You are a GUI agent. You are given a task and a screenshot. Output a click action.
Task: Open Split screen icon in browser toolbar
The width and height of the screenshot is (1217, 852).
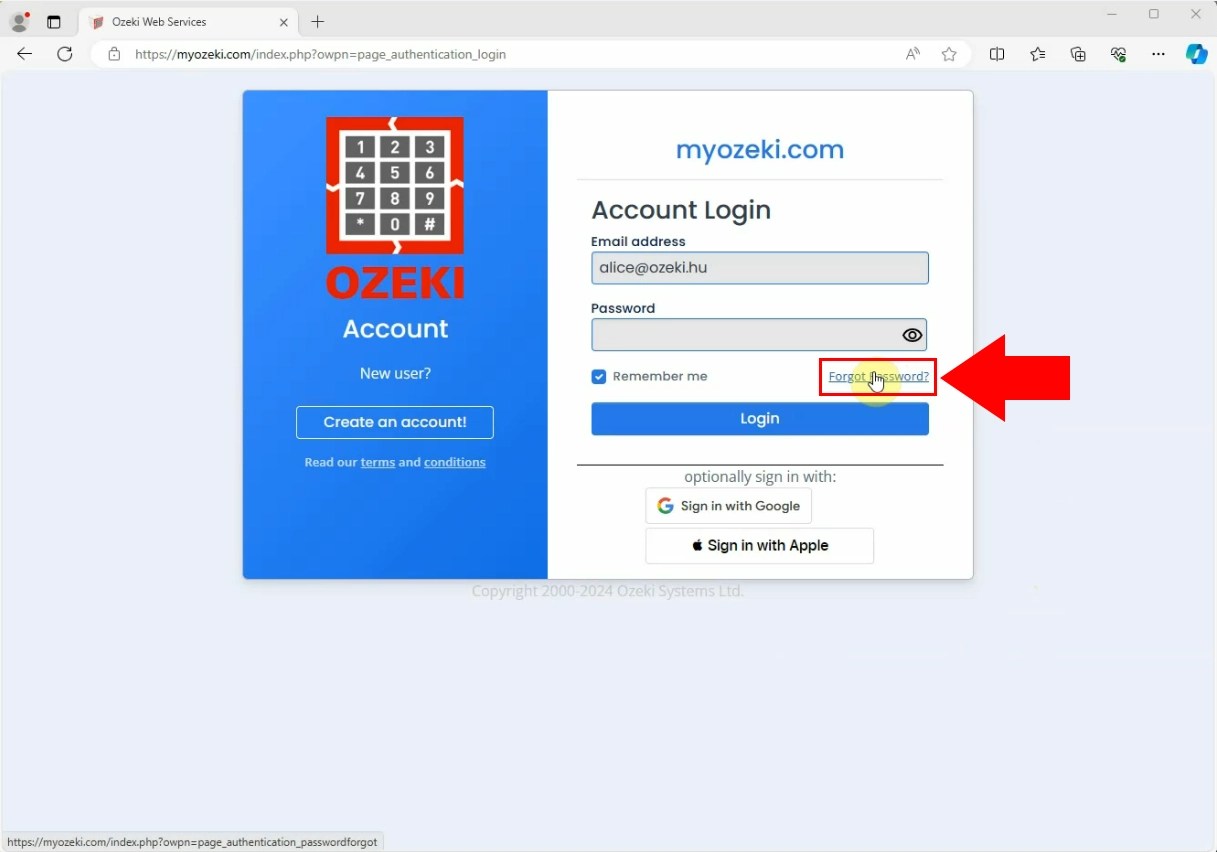click(997, 54)
